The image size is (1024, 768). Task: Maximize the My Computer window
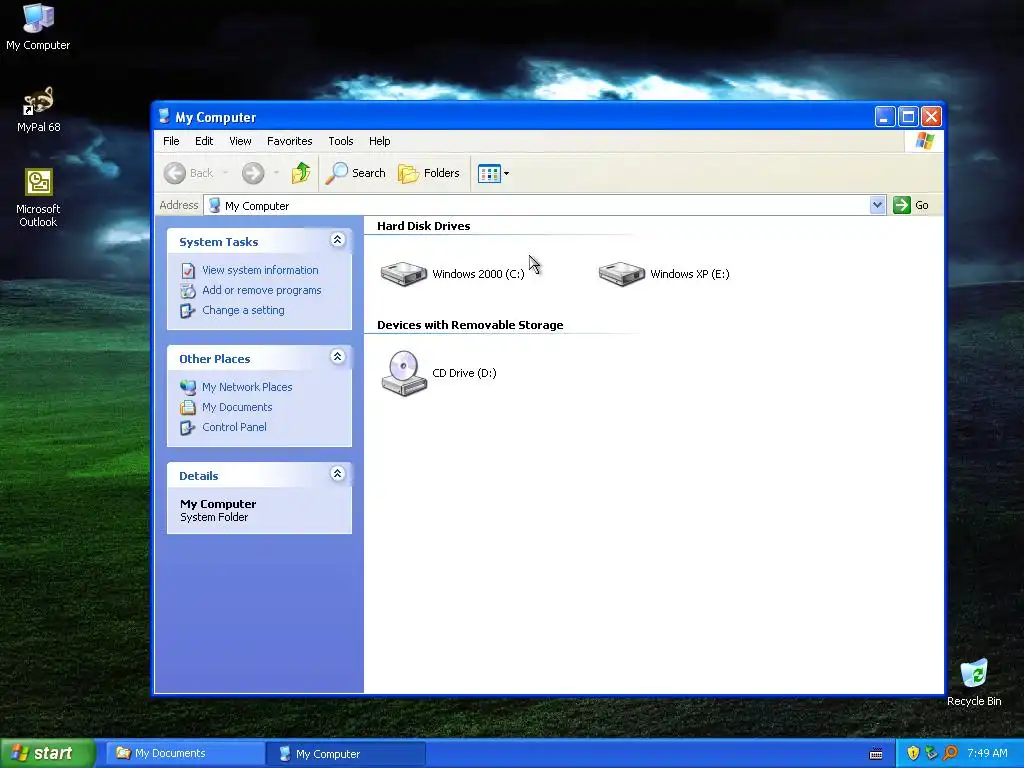click(908, 117)
